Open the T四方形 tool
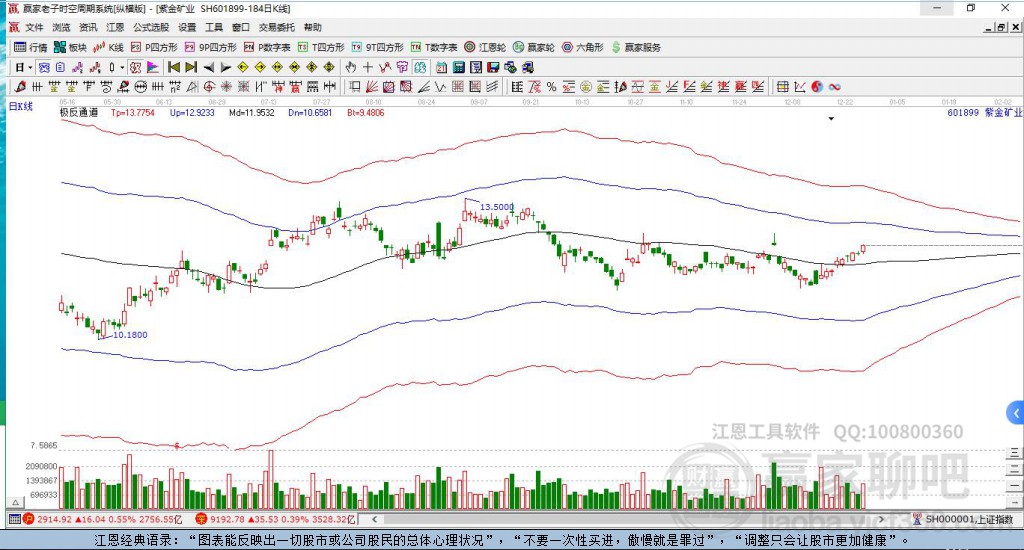 [x=321, y=47]
